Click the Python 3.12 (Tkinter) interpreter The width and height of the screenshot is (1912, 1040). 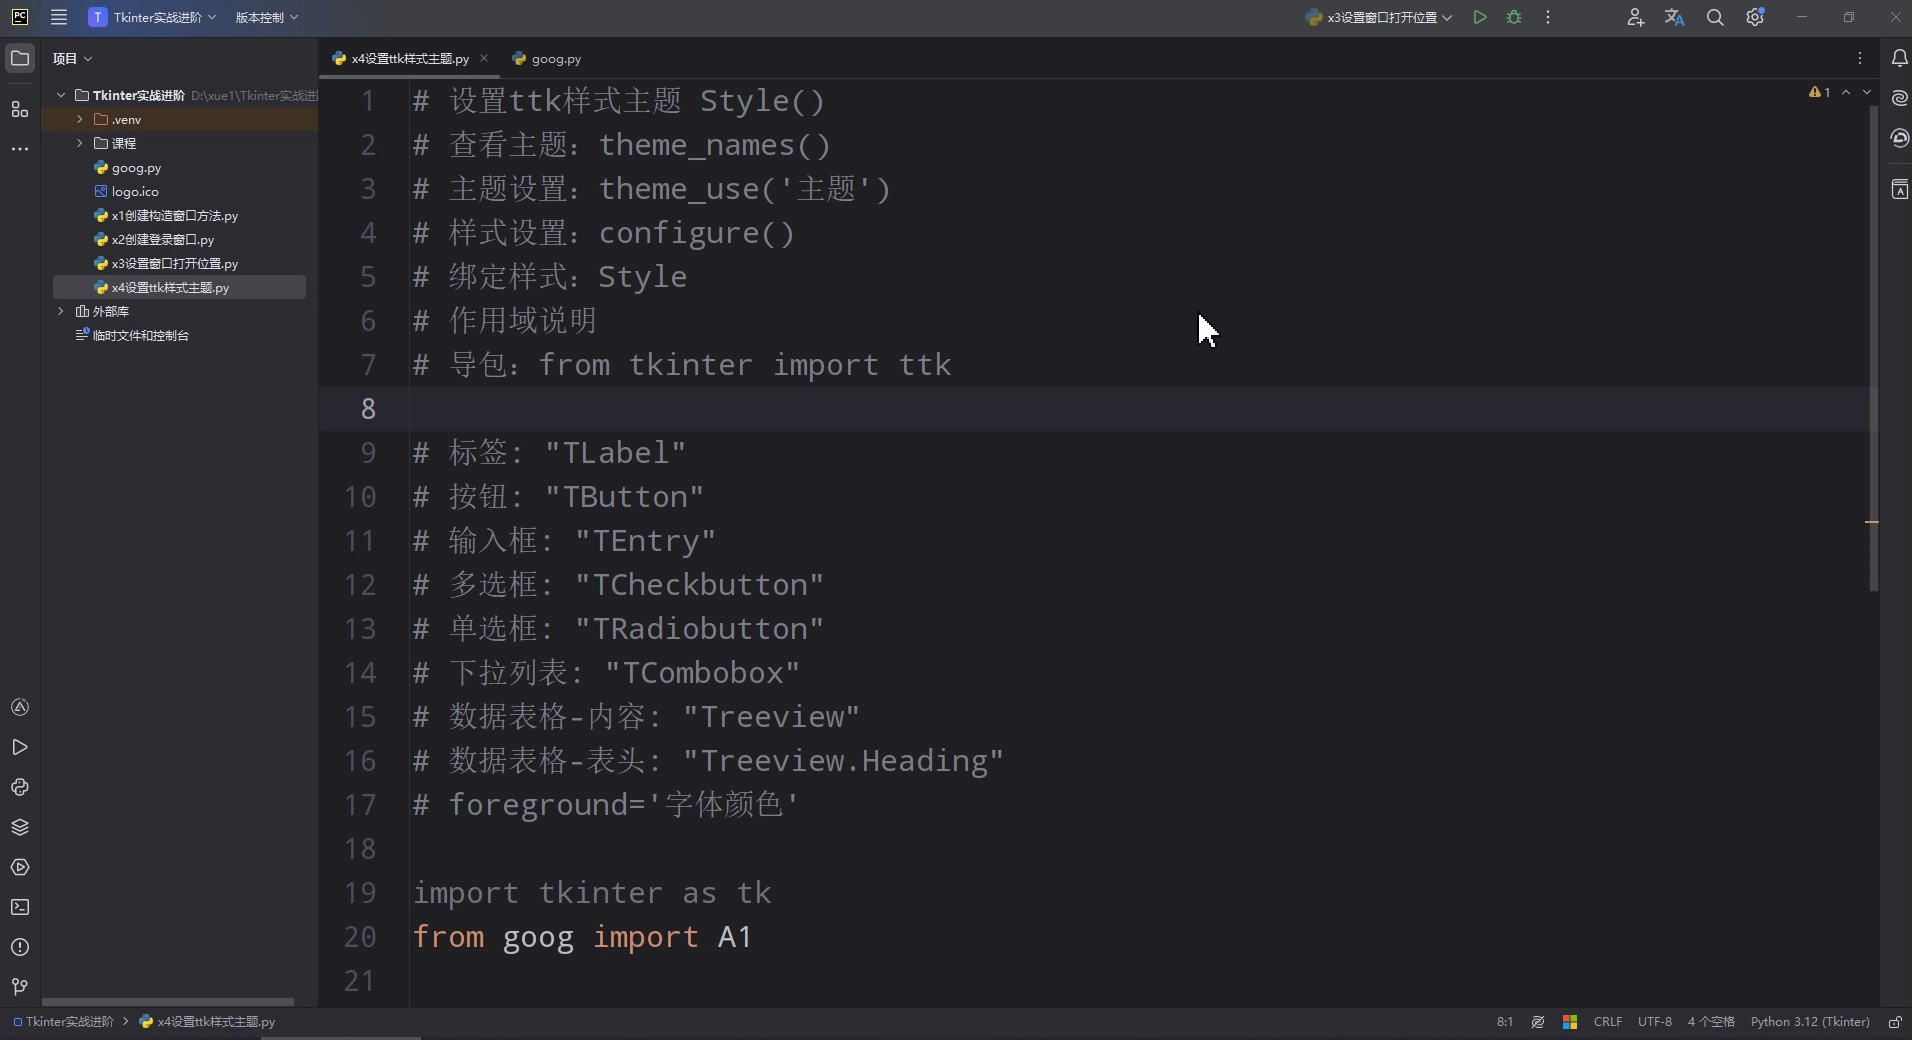(x=1809, y=1022)
